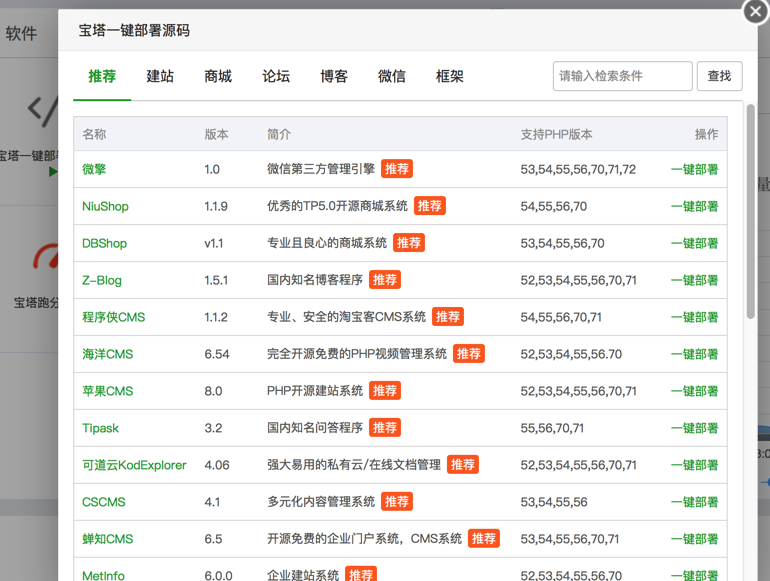Switch to the 建站 tab
This screenshot has width=770, height=581.
click(x=160, y=76)
